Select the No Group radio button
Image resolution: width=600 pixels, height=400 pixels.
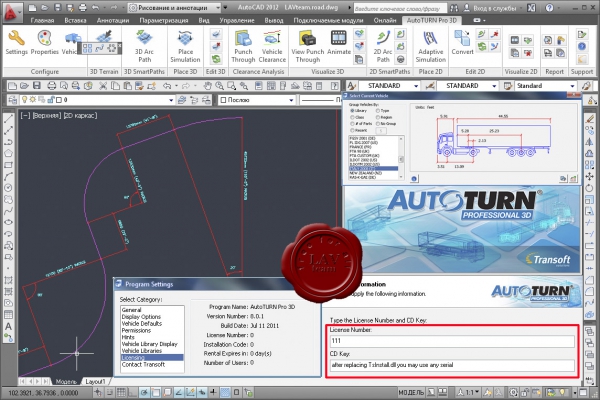pos(378,124)
